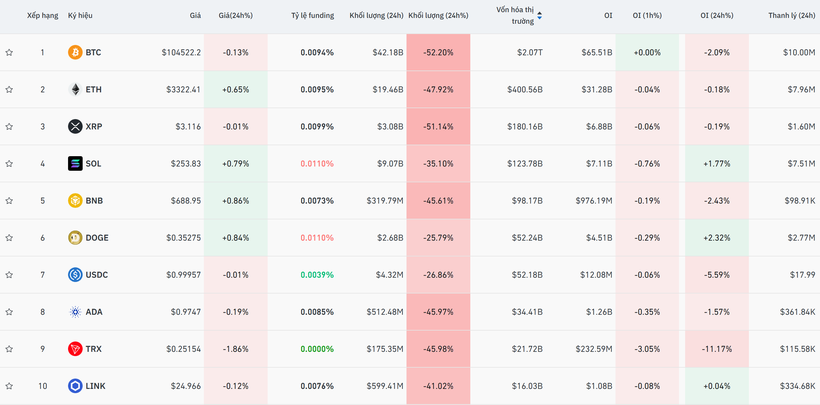This screenshot has height=405, width=820.
Task: Toggle favorite star for BTC row
Action: point(9,52)
